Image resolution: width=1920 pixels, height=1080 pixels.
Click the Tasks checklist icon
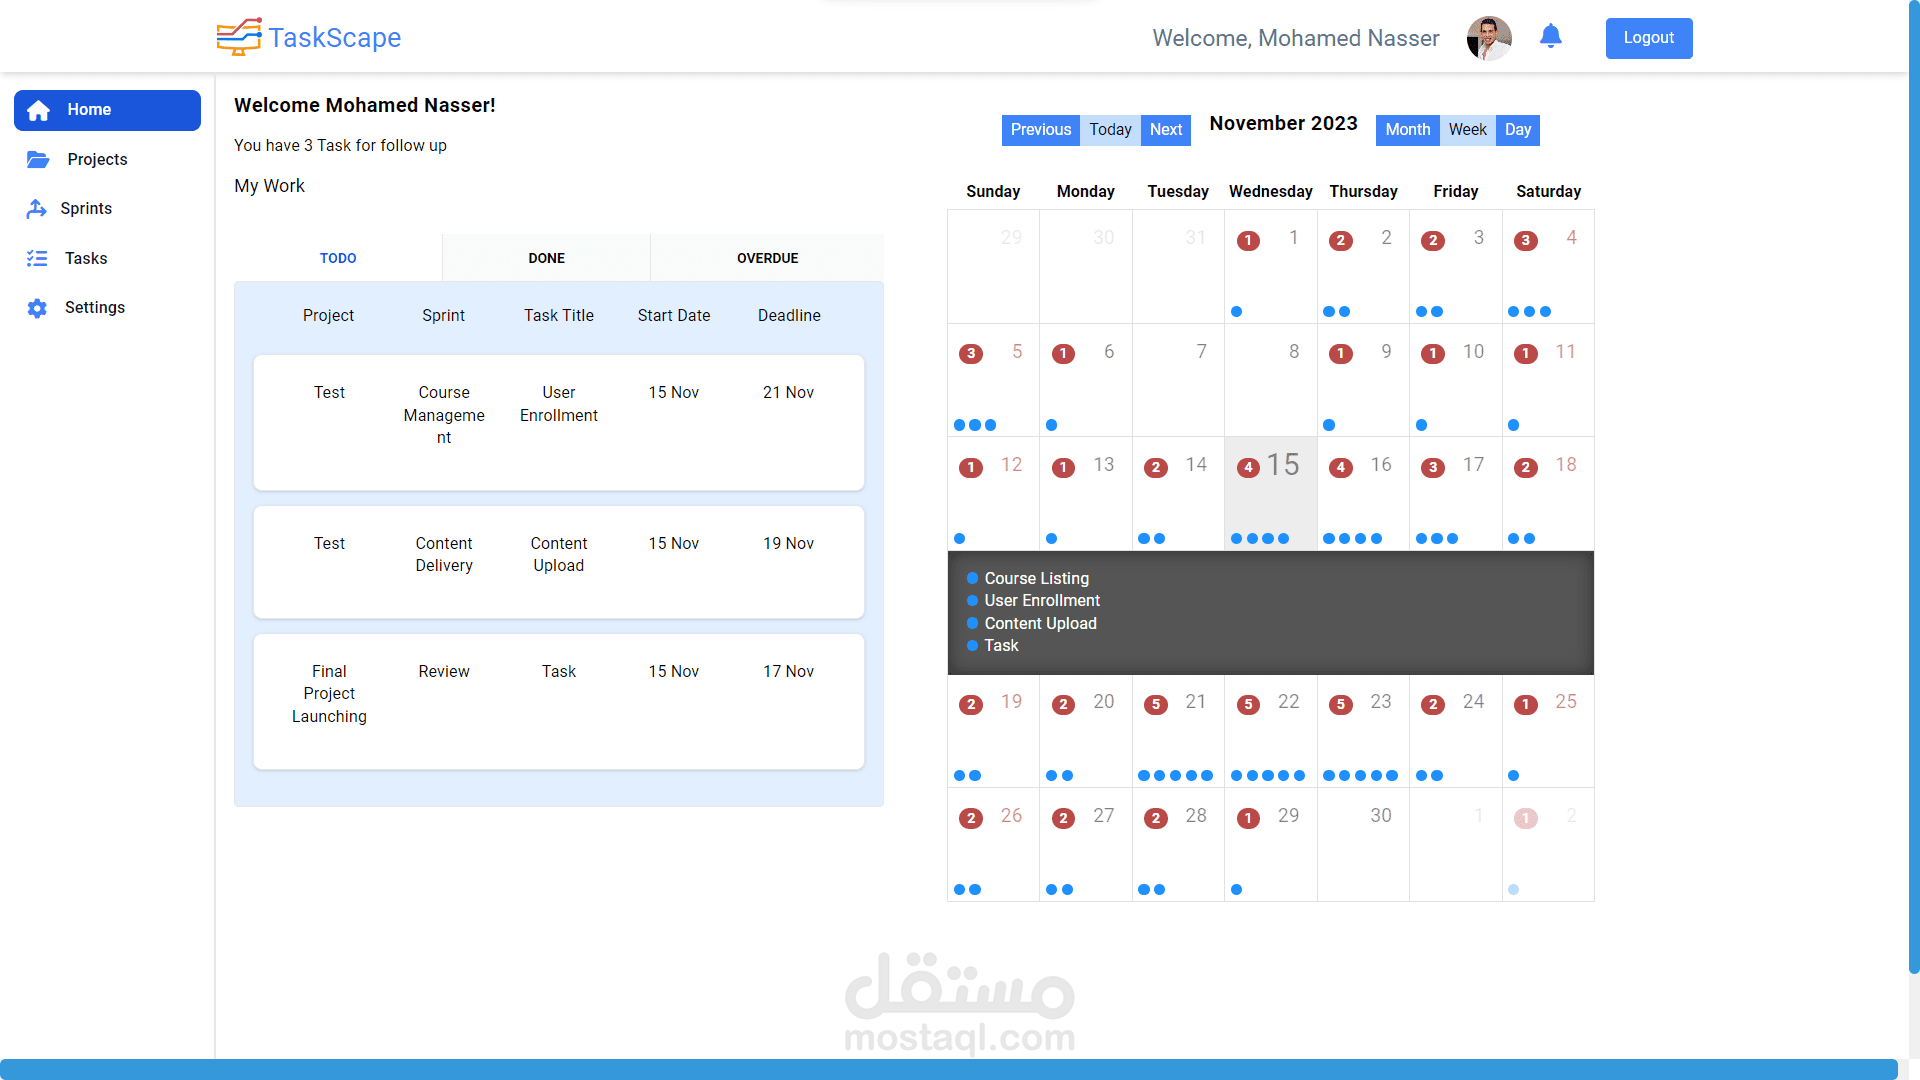click(x=37, y=258)
